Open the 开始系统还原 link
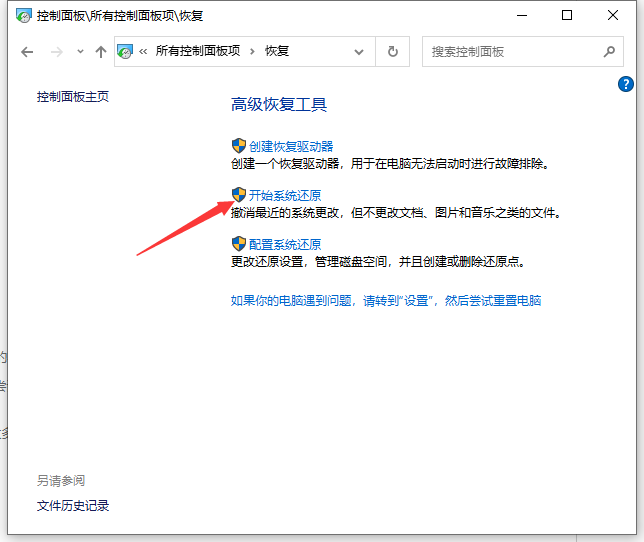Viewport: 644px width, 542px height. (285, 195)
